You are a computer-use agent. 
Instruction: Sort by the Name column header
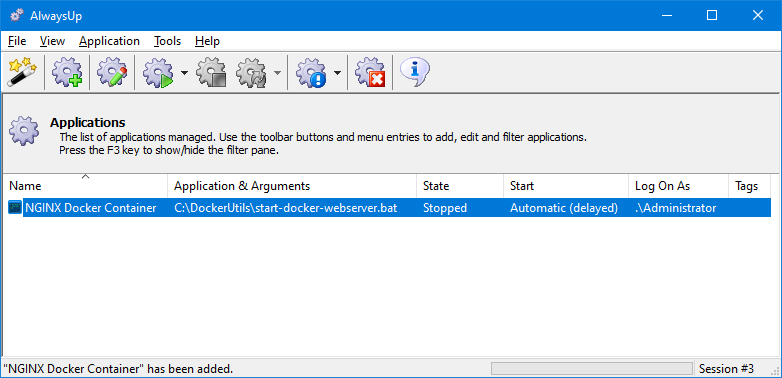pyautogui.click(x=85, y=186)
